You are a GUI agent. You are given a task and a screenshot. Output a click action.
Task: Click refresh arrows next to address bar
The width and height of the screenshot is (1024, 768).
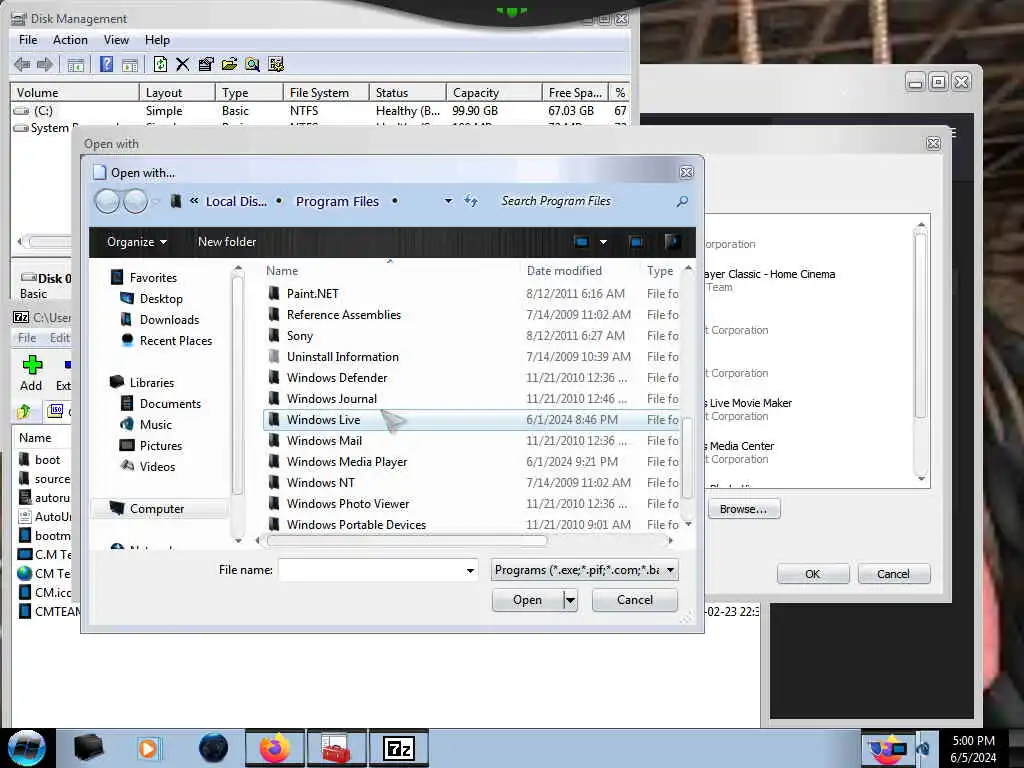click(x=471, y=200)
